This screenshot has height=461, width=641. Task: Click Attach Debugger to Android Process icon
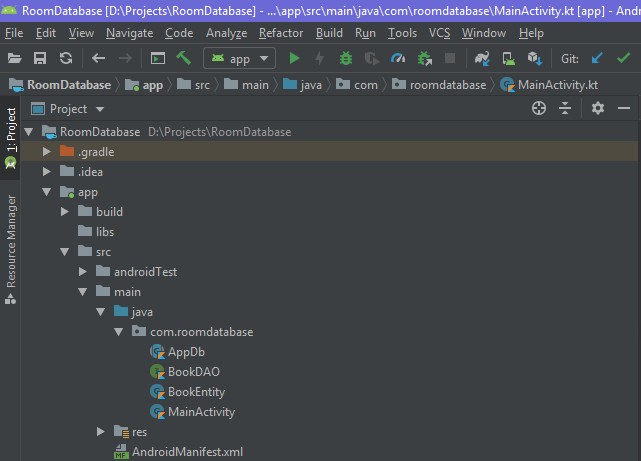[424, 58]
